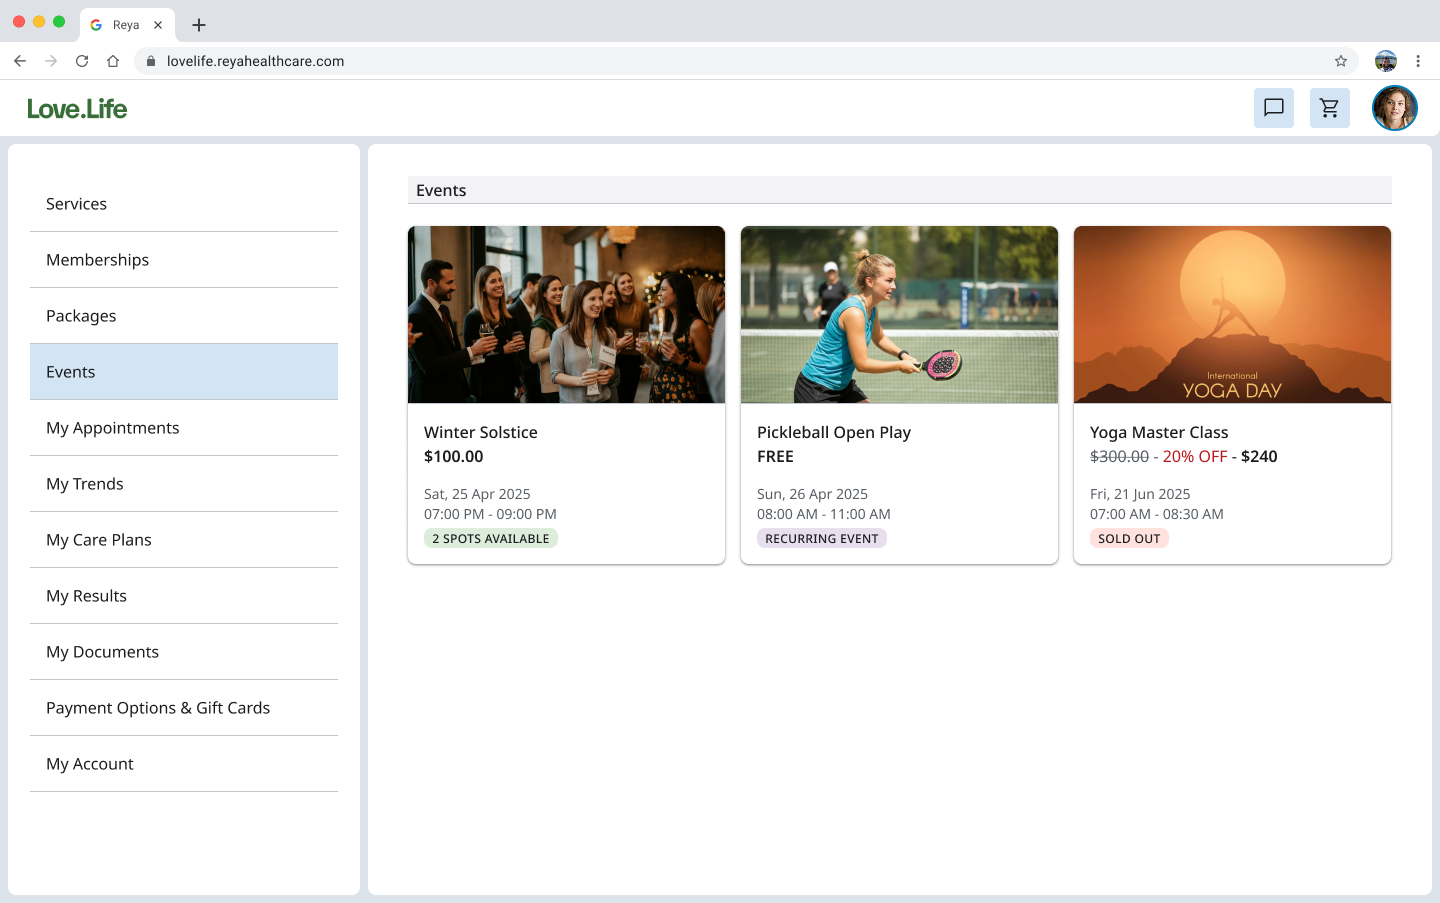
Task: Close the Reya browser tab
Action: tap(158, 25)
